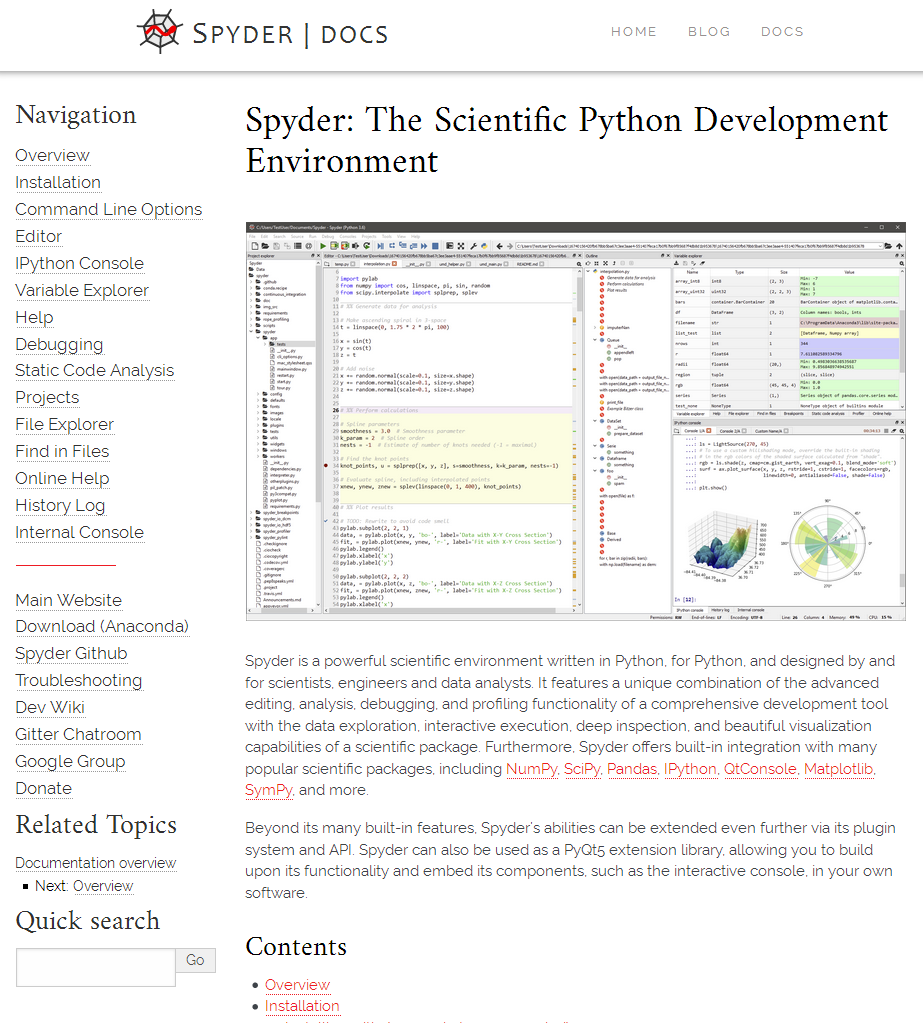Visit the Spyder Github link
Viewport: 923px width, 1023px height.
pos(71,654)
